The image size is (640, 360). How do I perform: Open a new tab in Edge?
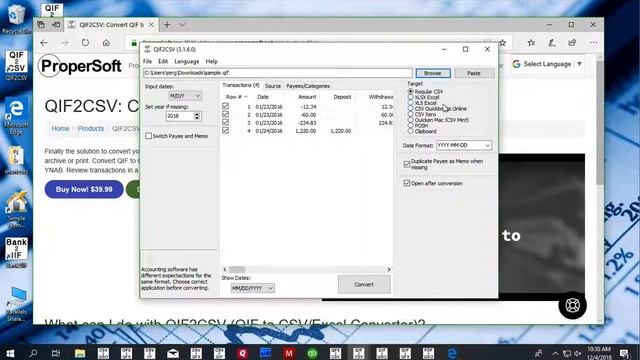tap(167, 25)
